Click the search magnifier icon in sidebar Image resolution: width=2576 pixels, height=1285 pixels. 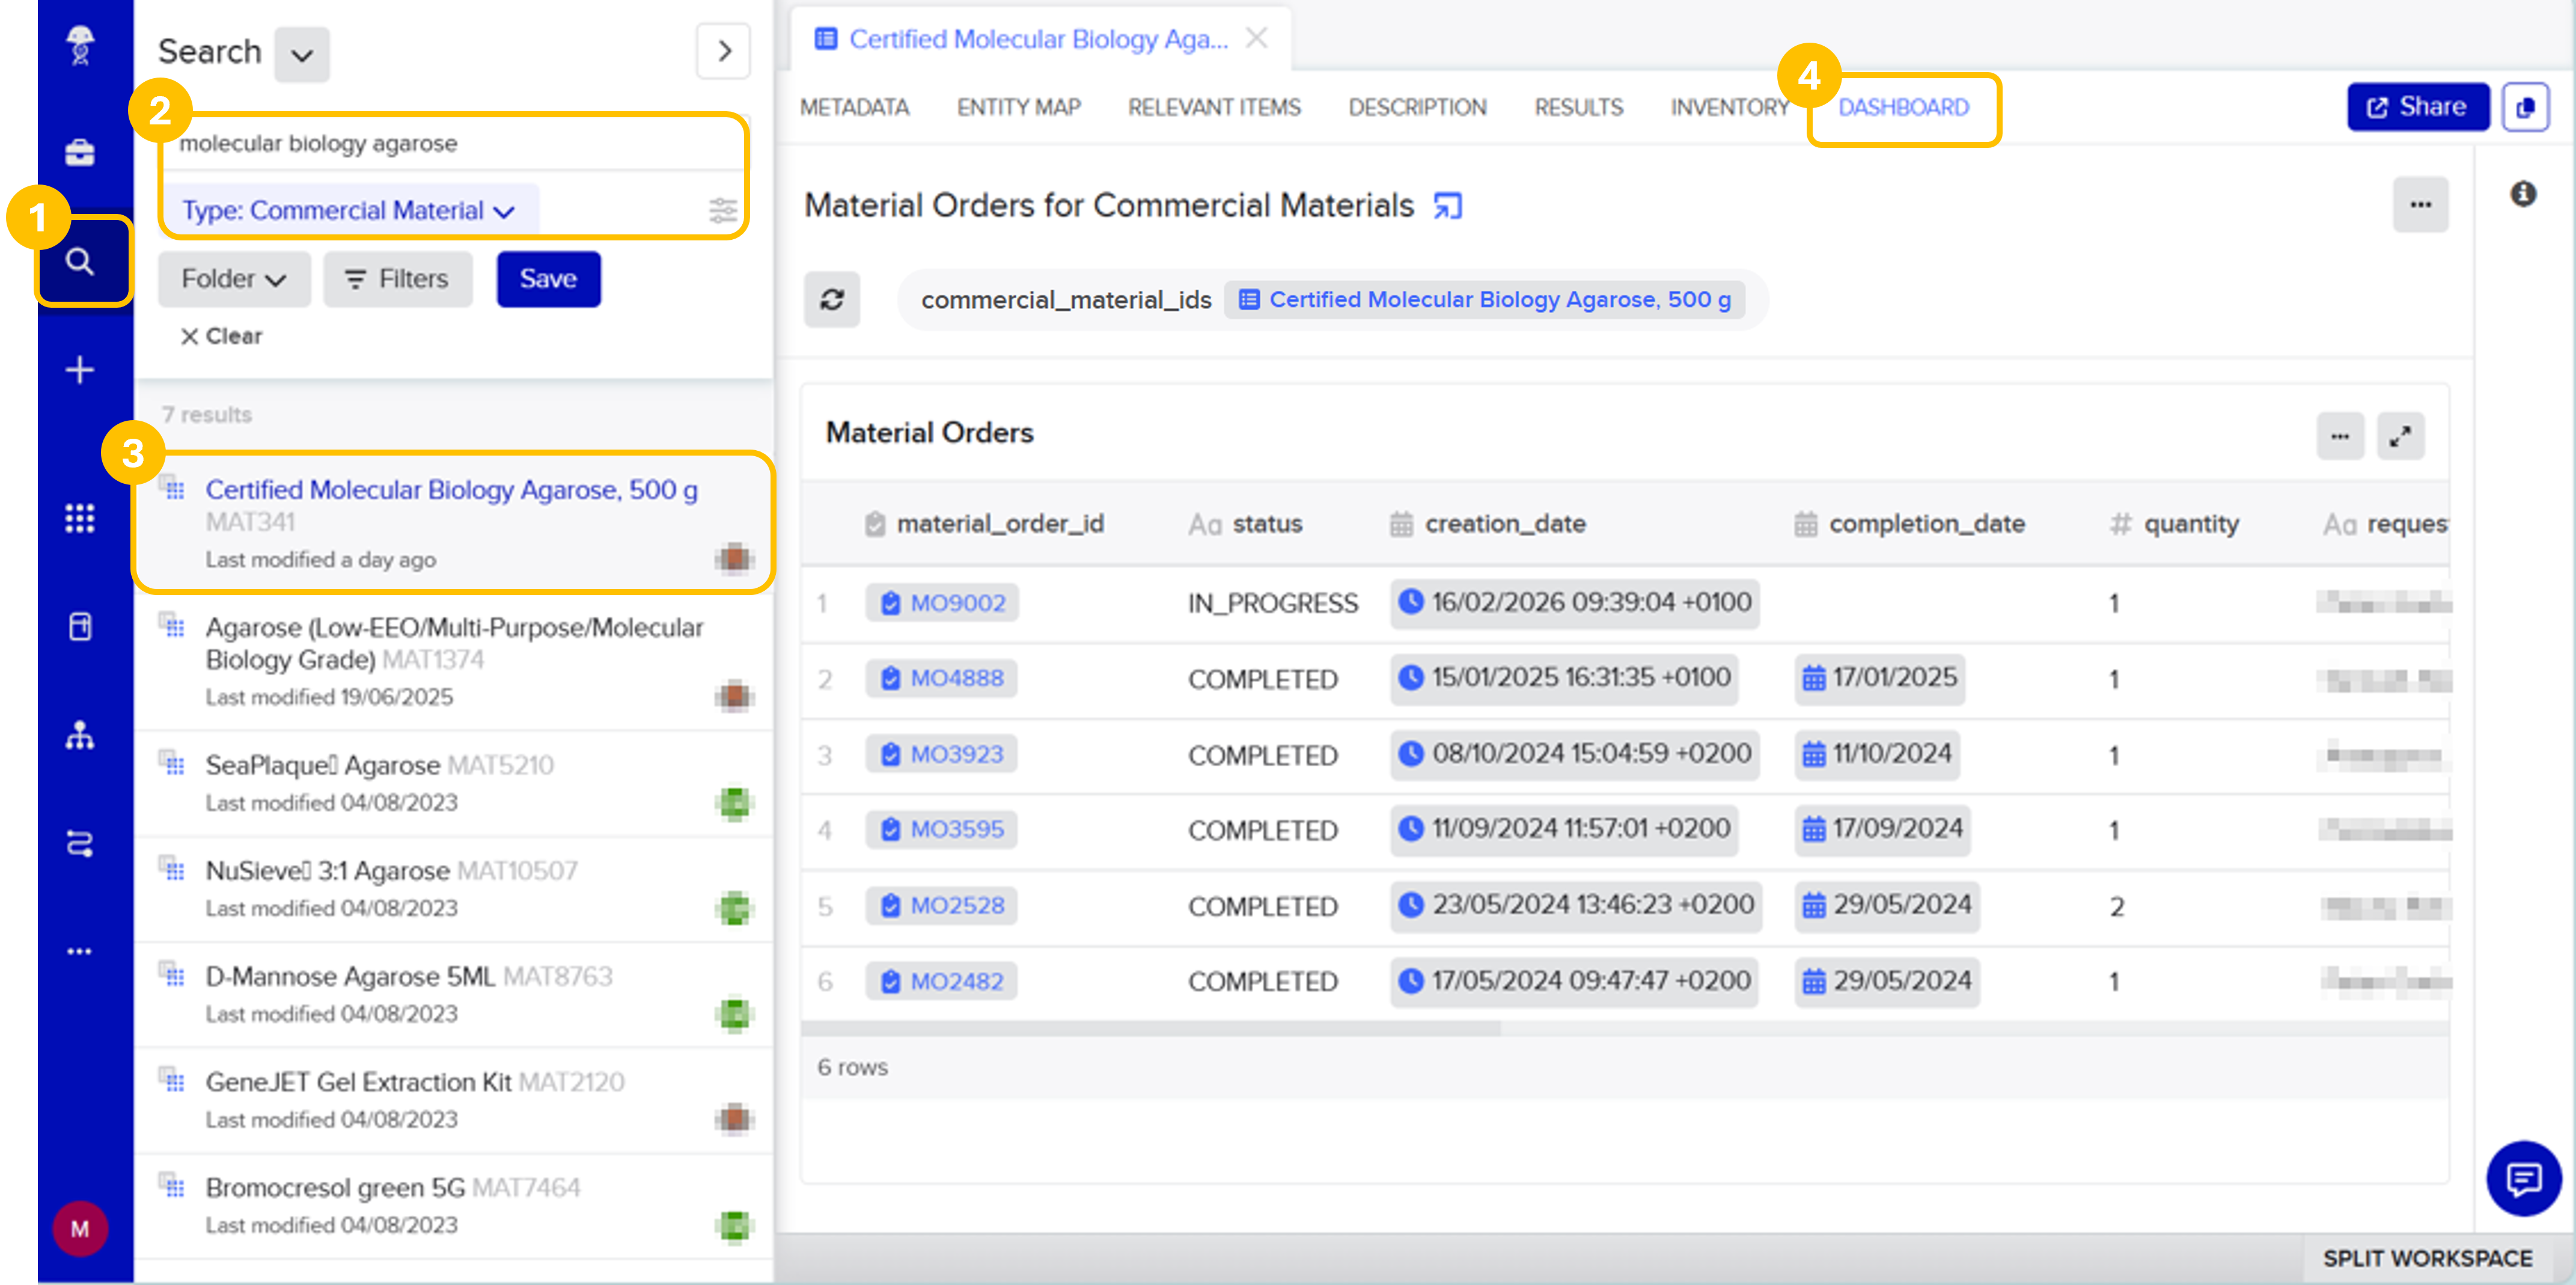[x=80, y=262]
